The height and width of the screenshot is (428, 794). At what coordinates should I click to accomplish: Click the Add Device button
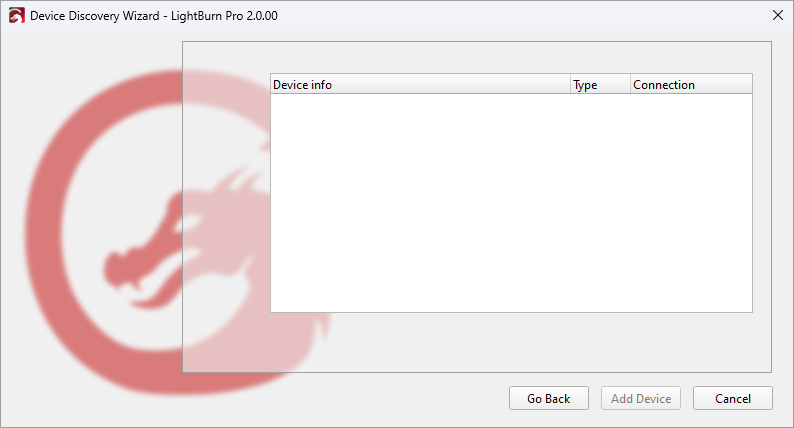click(x=641, y=399)
